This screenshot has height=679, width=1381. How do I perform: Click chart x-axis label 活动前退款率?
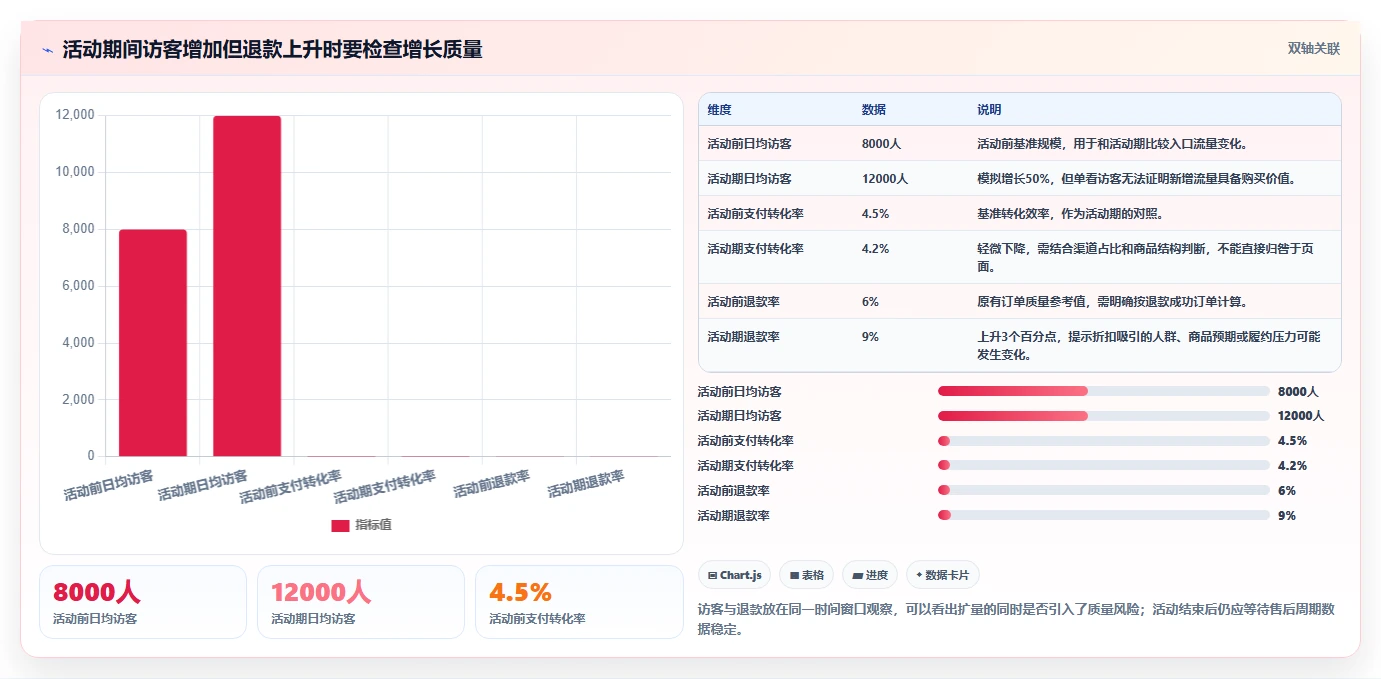491,484
